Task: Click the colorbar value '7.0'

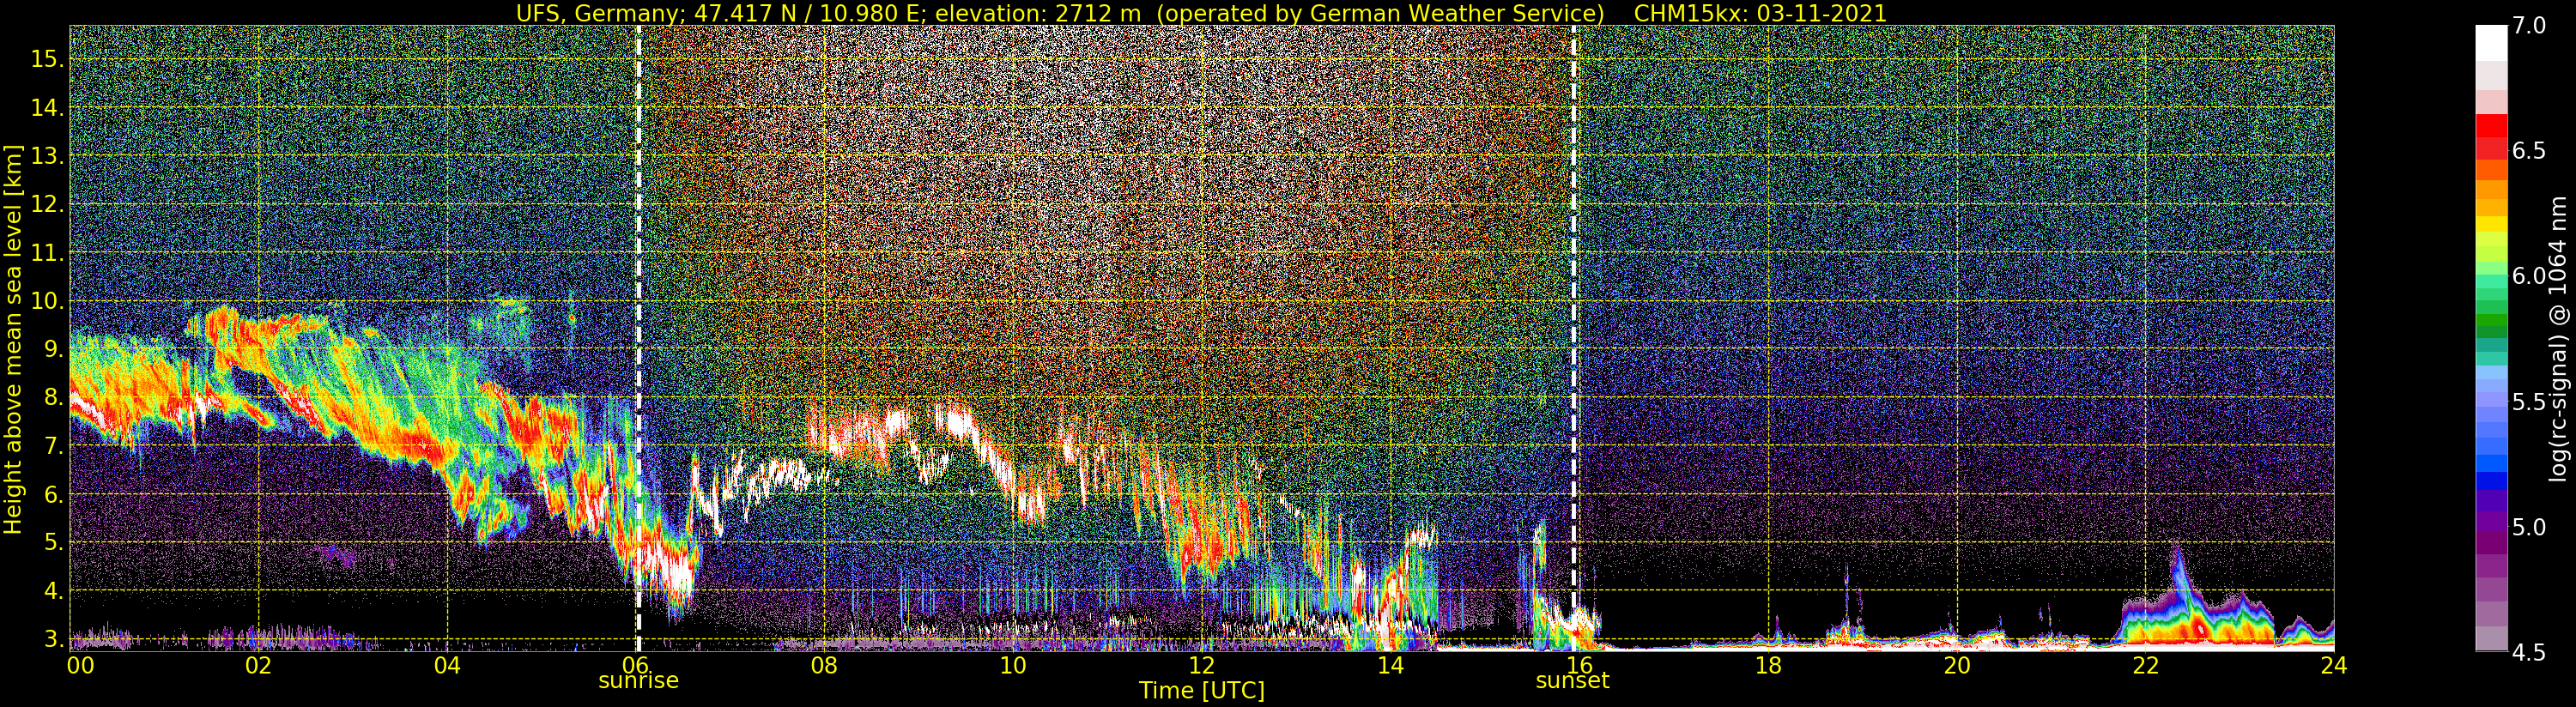Action: coord(2529,26)
